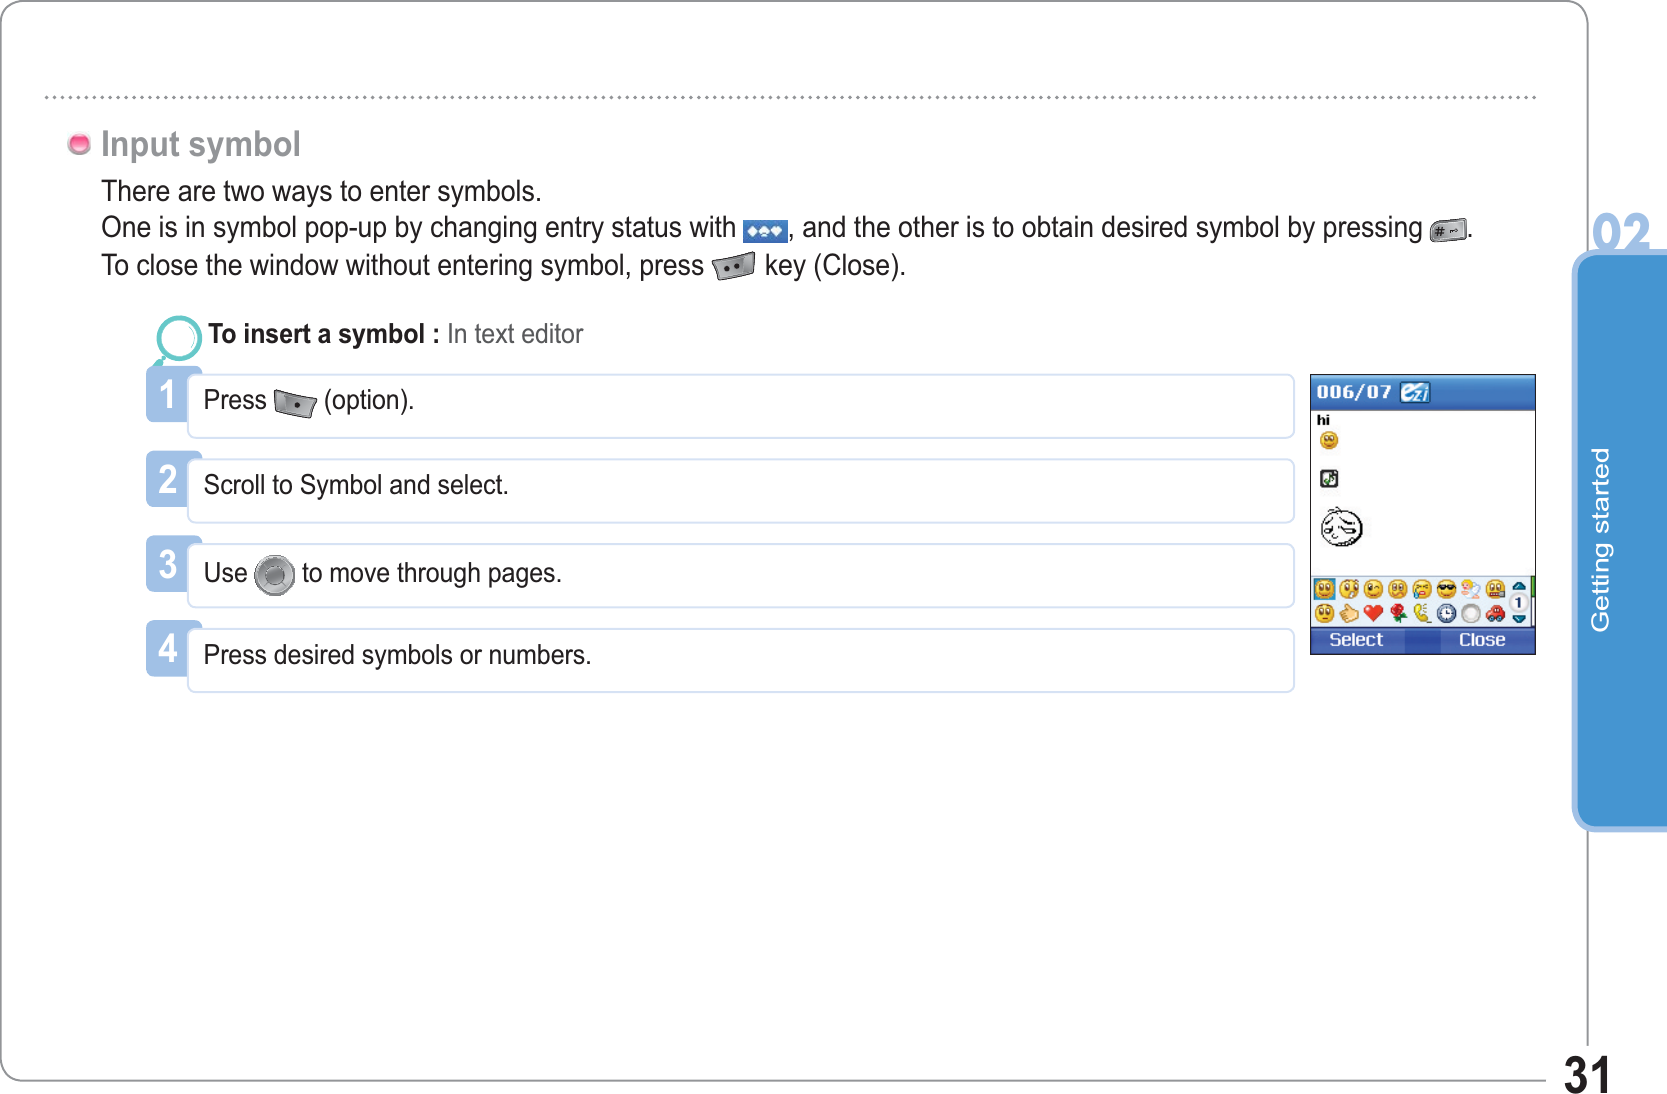This screenshot has height=1094, width=1667.
Task: Insert the red car symbol
Action: 1495,613
